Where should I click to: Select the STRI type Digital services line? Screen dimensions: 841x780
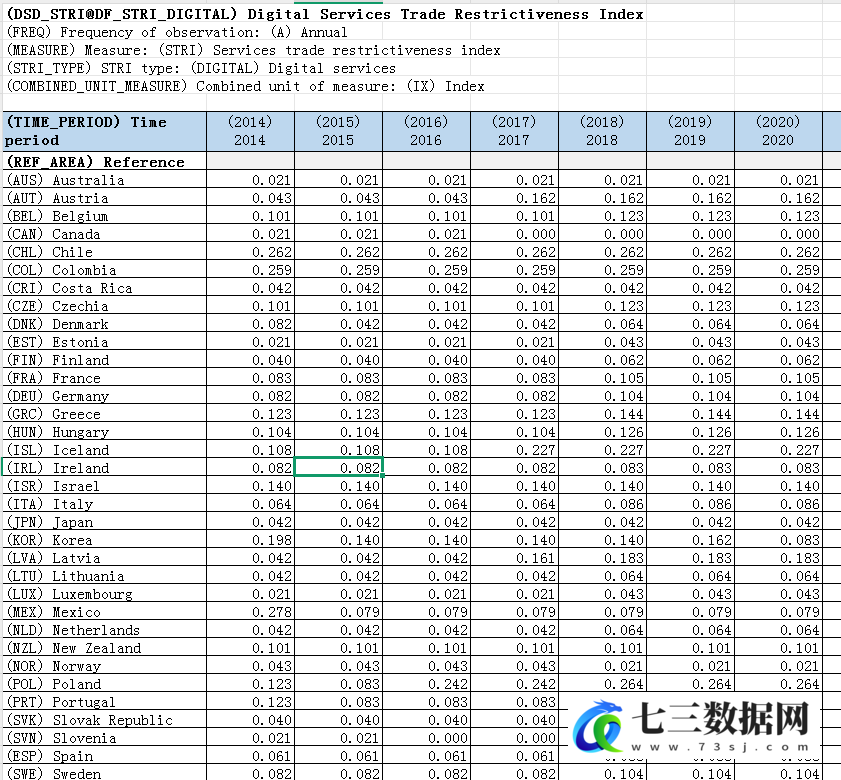[201, 68]
